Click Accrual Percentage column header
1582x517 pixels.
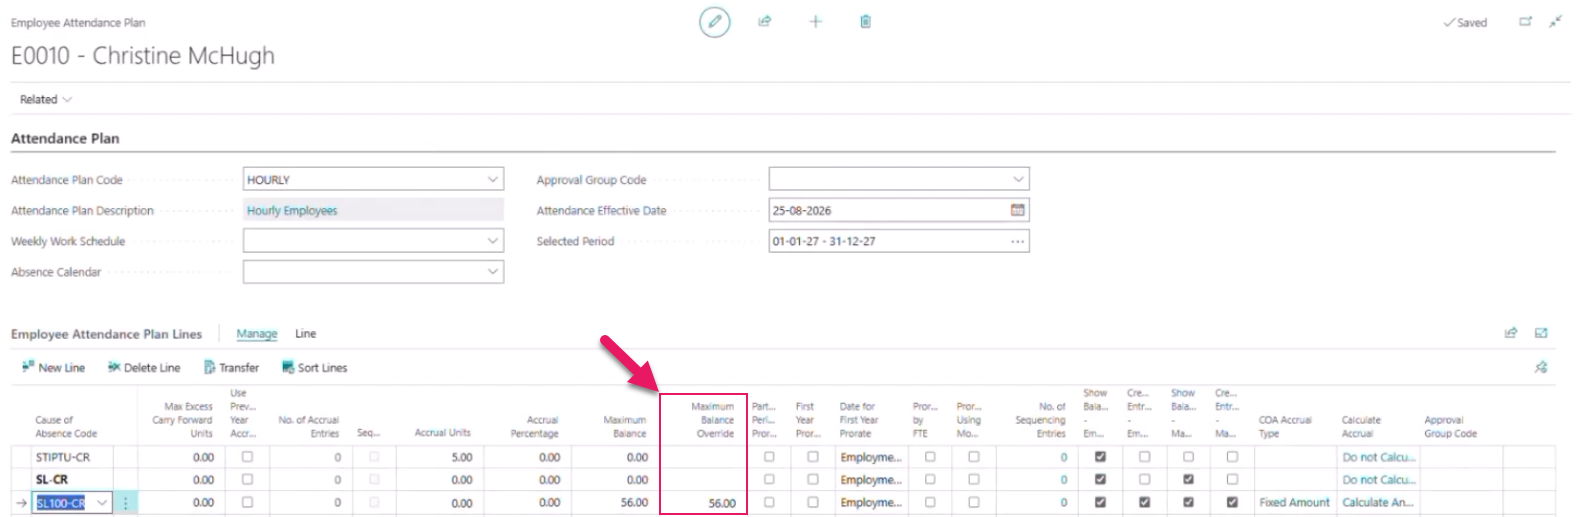[535, 427]
